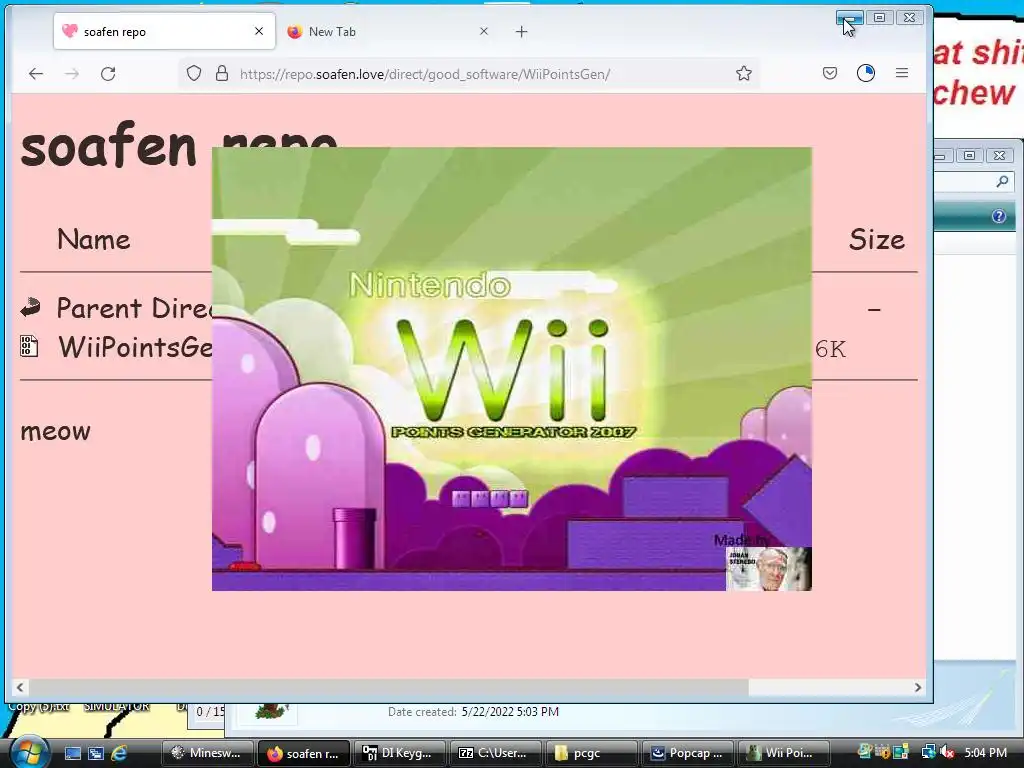Switch to DI Keygen taskbar button
The width and height of the screenshot is (1024, 768).
(400, 753)
